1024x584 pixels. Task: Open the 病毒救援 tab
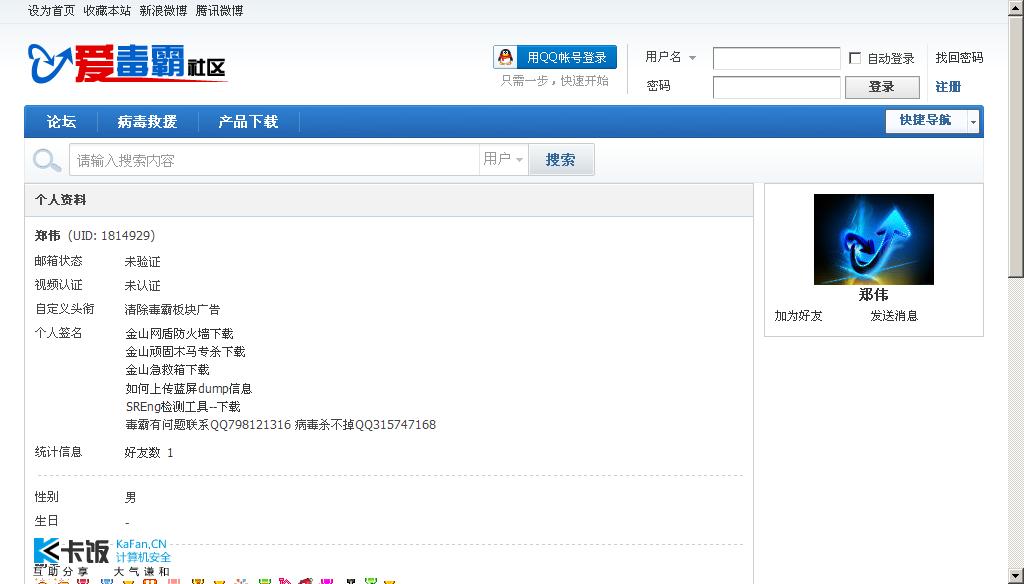[147, 122]
